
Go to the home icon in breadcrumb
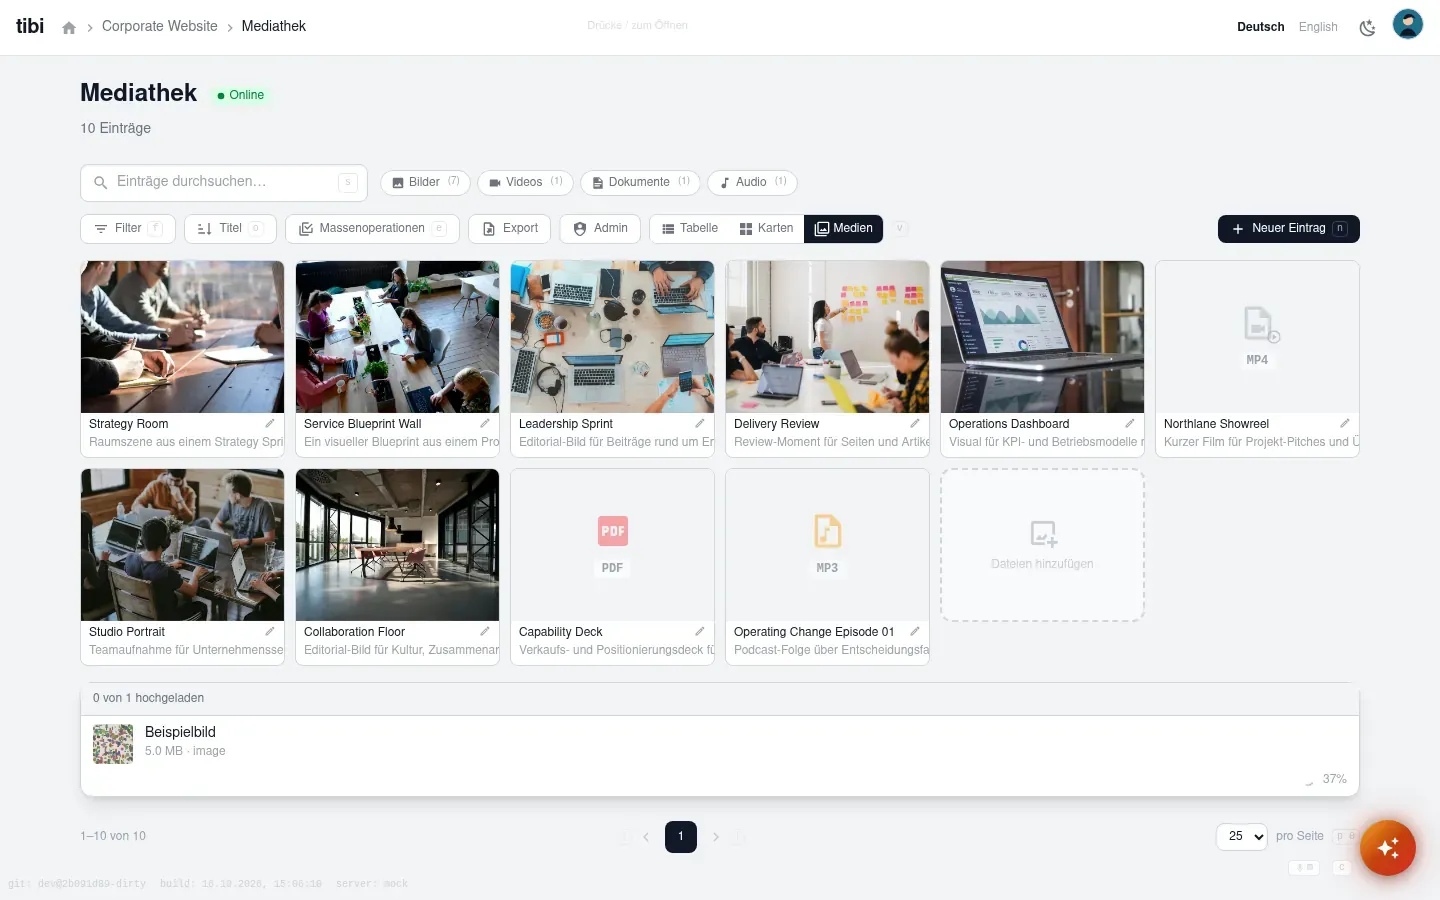pyautogui.click(x=69, y=27)
